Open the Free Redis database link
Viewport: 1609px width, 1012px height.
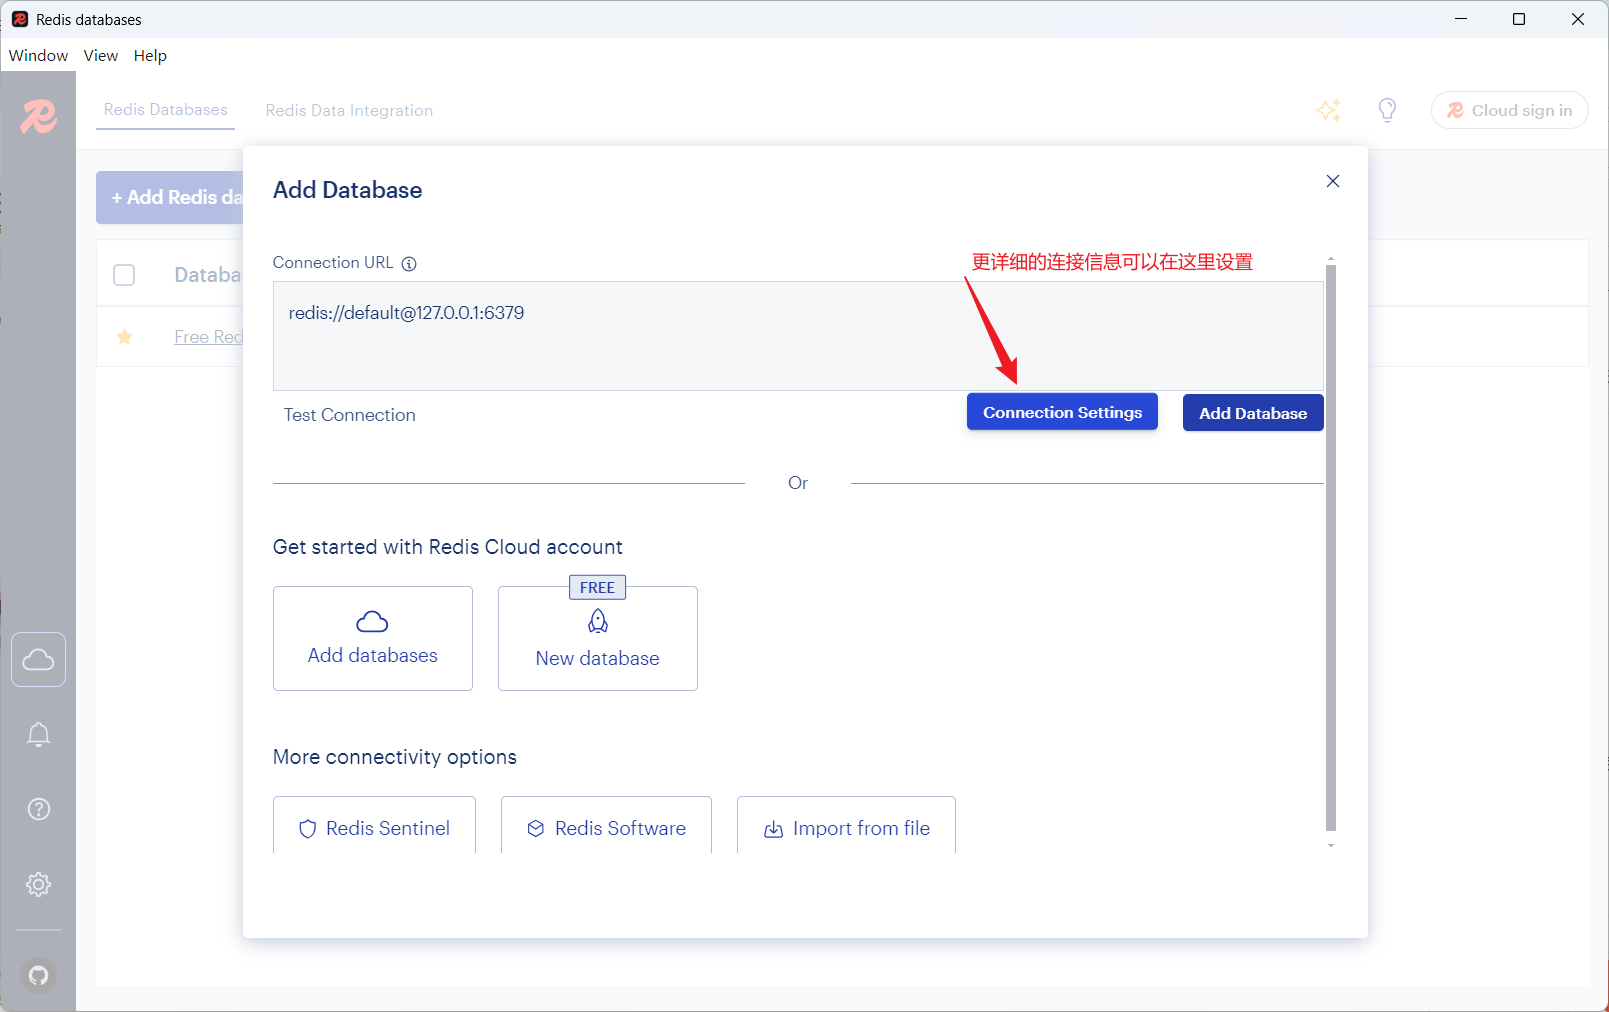208,337
